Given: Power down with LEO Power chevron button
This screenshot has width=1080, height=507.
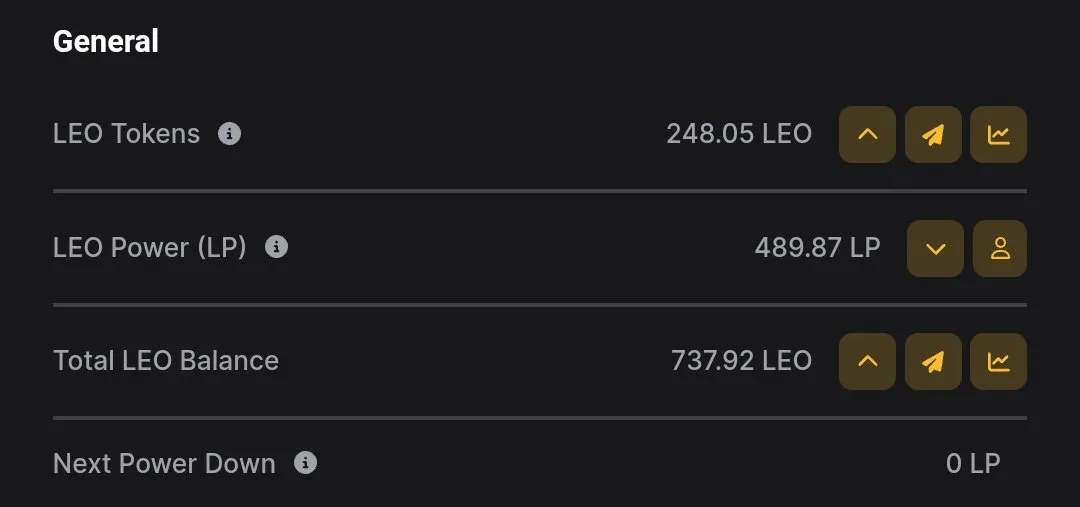Looking at the screenshot, I should coord(935,249).
